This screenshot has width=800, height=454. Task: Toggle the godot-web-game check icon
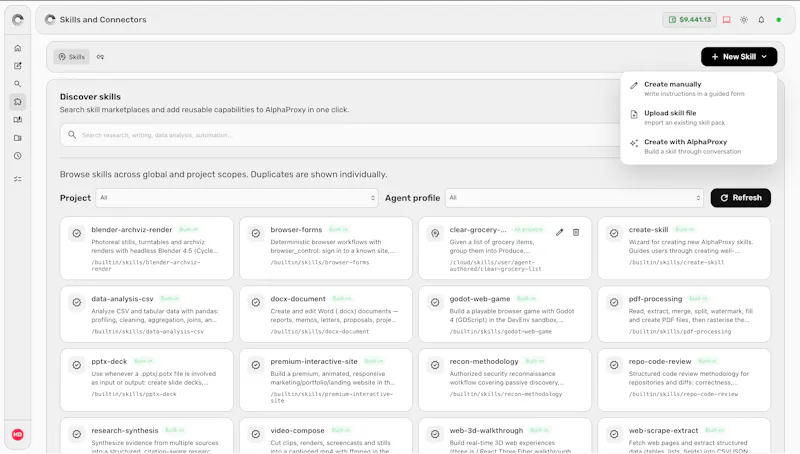pos(435,302)
